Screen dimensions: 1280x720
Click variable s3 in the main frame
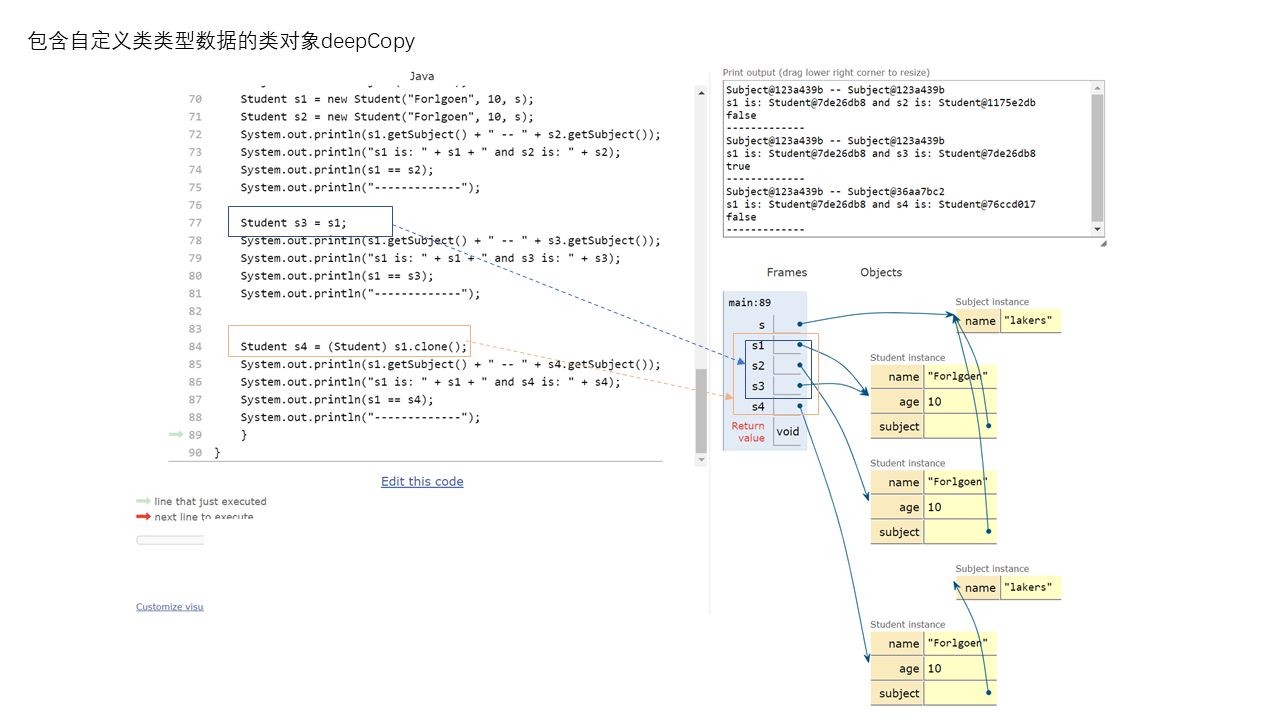(758, 386)
